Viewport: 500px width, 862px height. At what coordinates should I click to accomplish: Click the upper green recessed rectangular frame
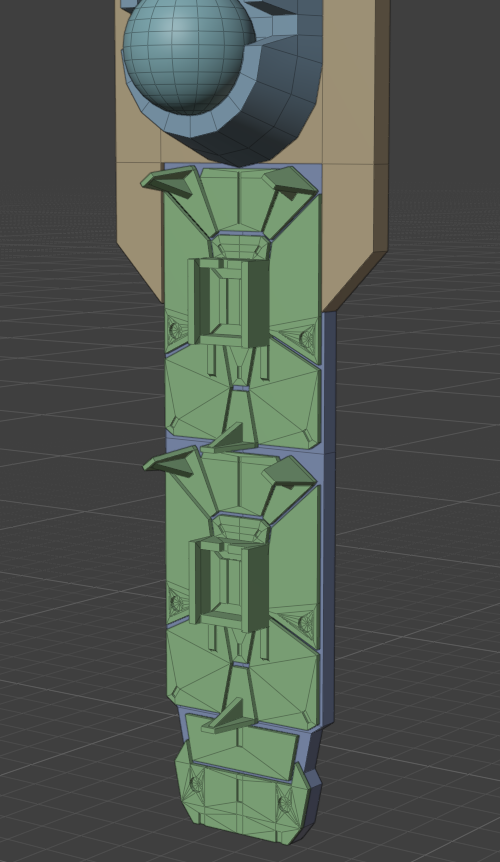pyautogui.click(x=229, y=303)
